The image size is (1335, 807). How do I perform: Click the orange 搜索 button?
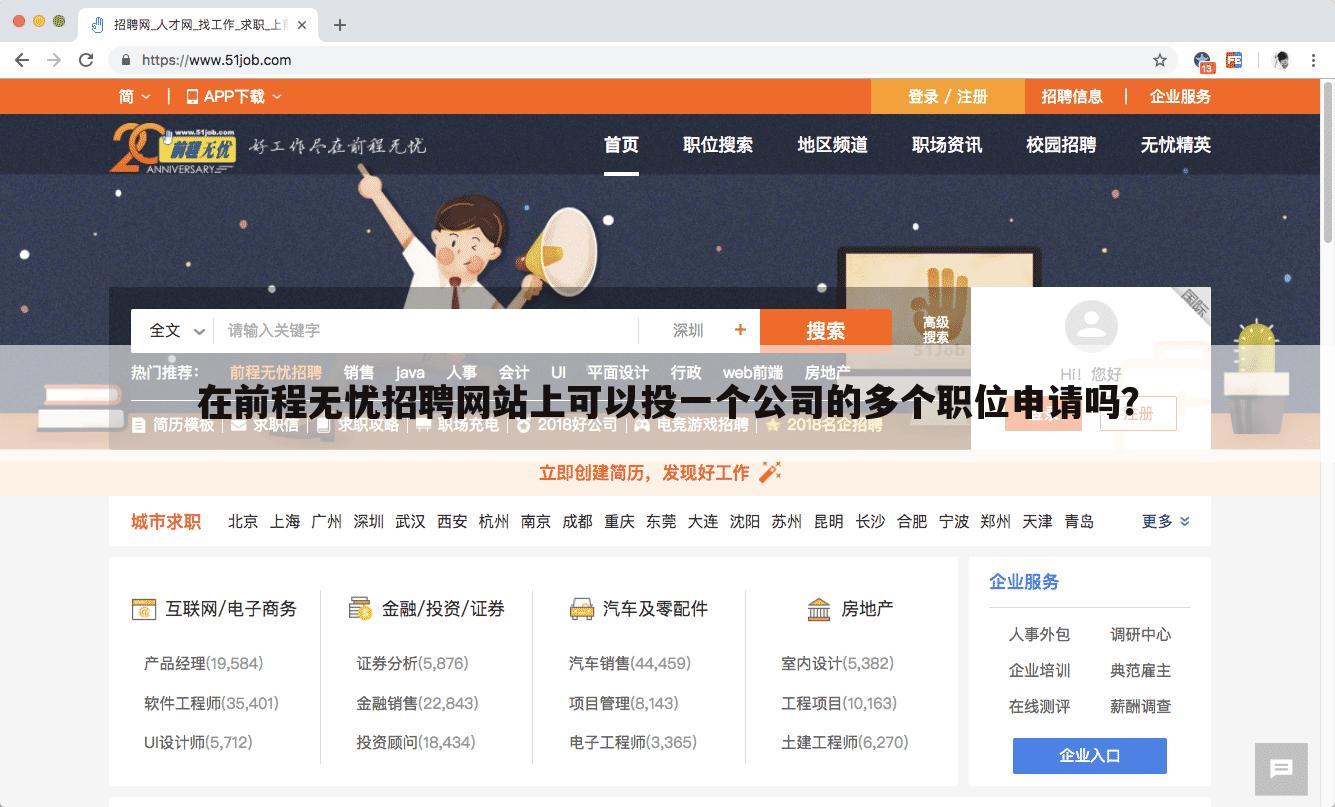pyautogui.click(x=826, y=330)
